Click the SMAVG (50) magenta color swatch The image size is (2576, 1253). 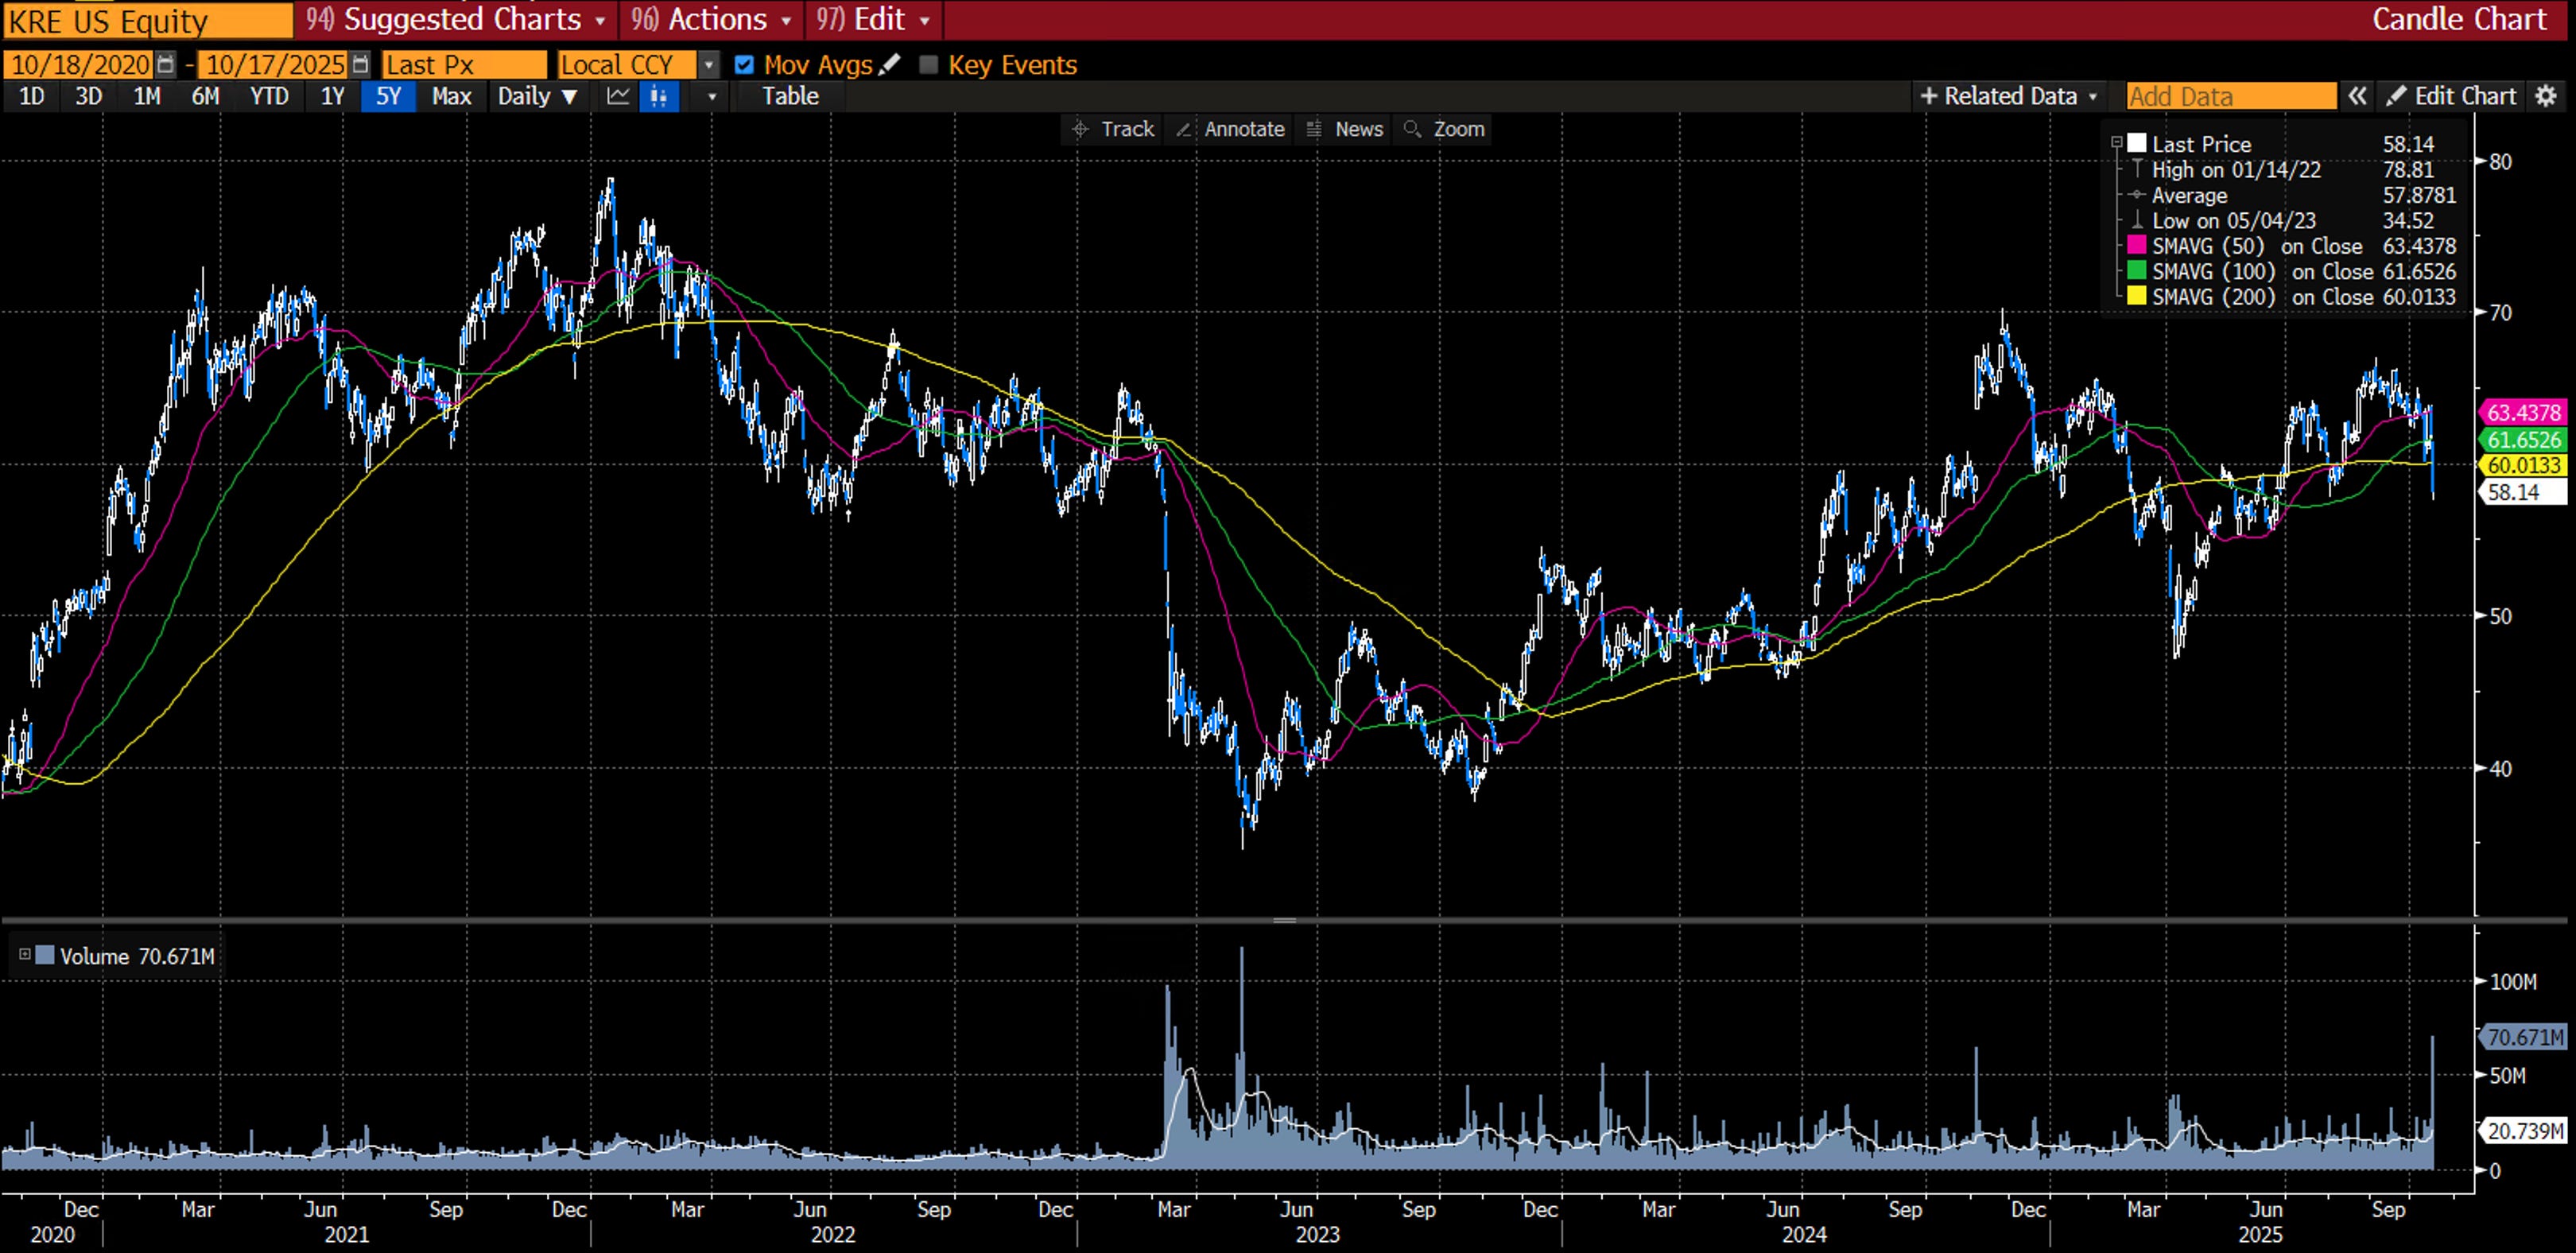[2137, 246]
